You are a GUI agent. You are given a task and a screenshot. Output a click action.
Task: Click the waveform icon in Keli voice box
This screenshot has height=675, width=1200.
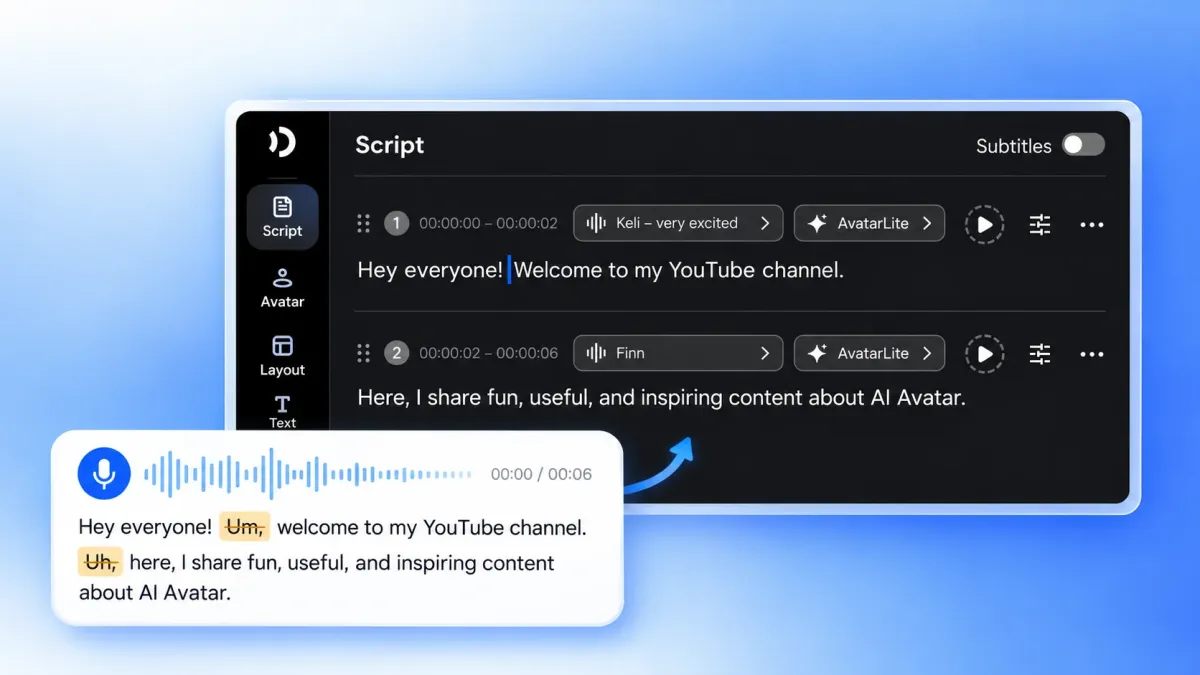pos(596,223)
